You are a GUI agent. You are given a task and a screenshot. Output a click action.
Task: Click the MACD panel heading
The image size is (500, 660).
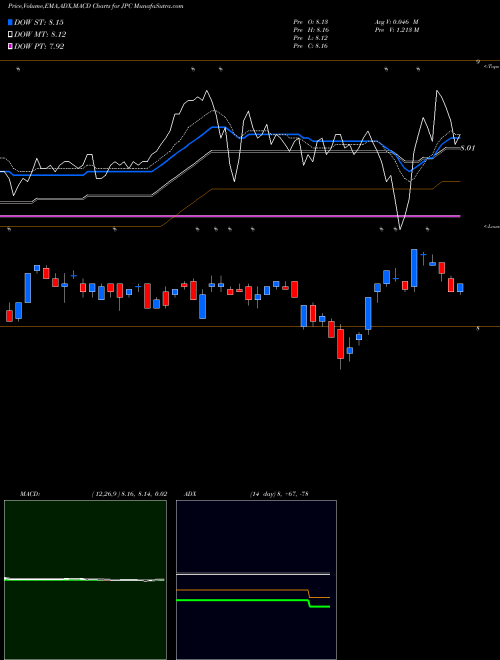pyautogui.click(x=30, y=494)
